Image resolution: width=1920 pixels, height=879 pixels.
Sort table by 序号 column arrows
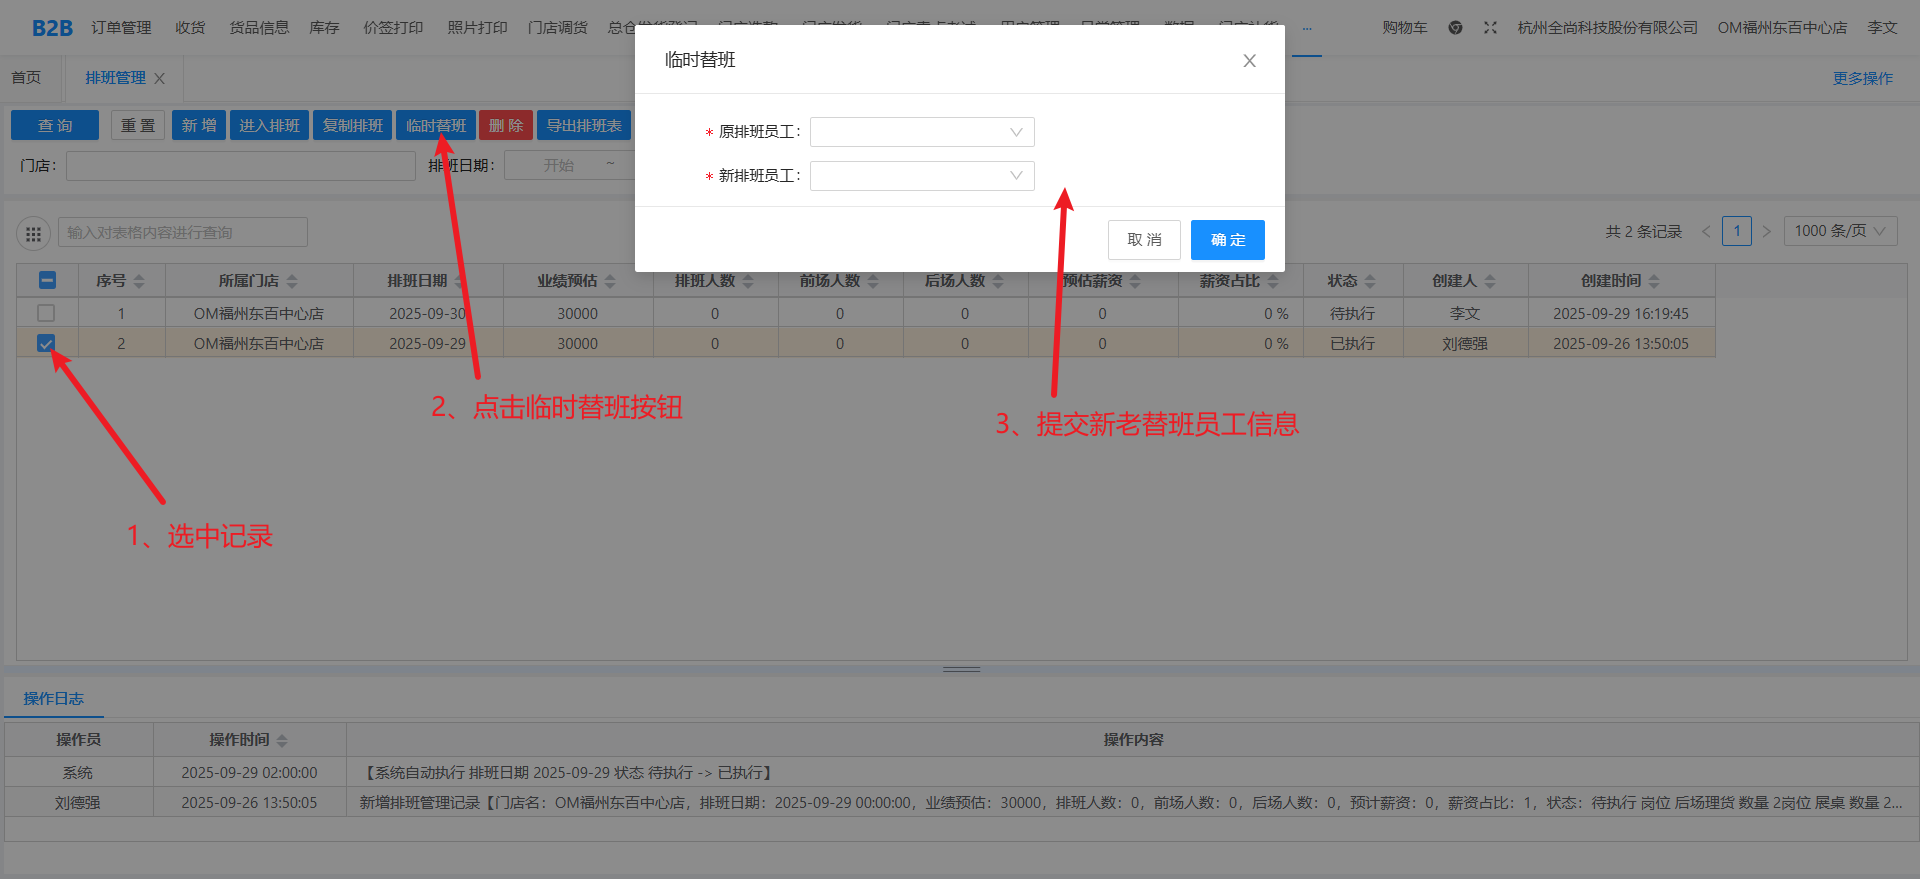[x=139, y=282]
